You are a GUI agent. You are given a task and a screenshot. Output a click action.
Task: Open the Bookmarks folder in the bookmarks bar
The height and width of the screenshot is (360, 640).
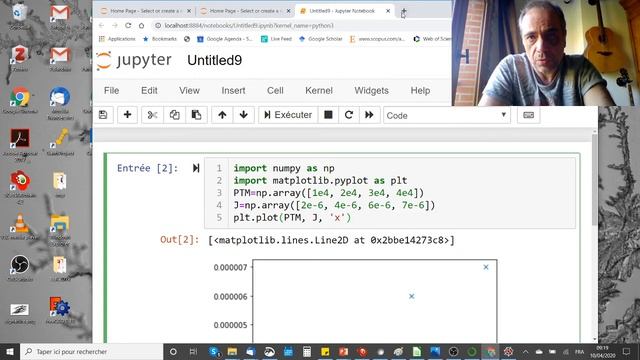pyautogui.click(x=160, y=39)
